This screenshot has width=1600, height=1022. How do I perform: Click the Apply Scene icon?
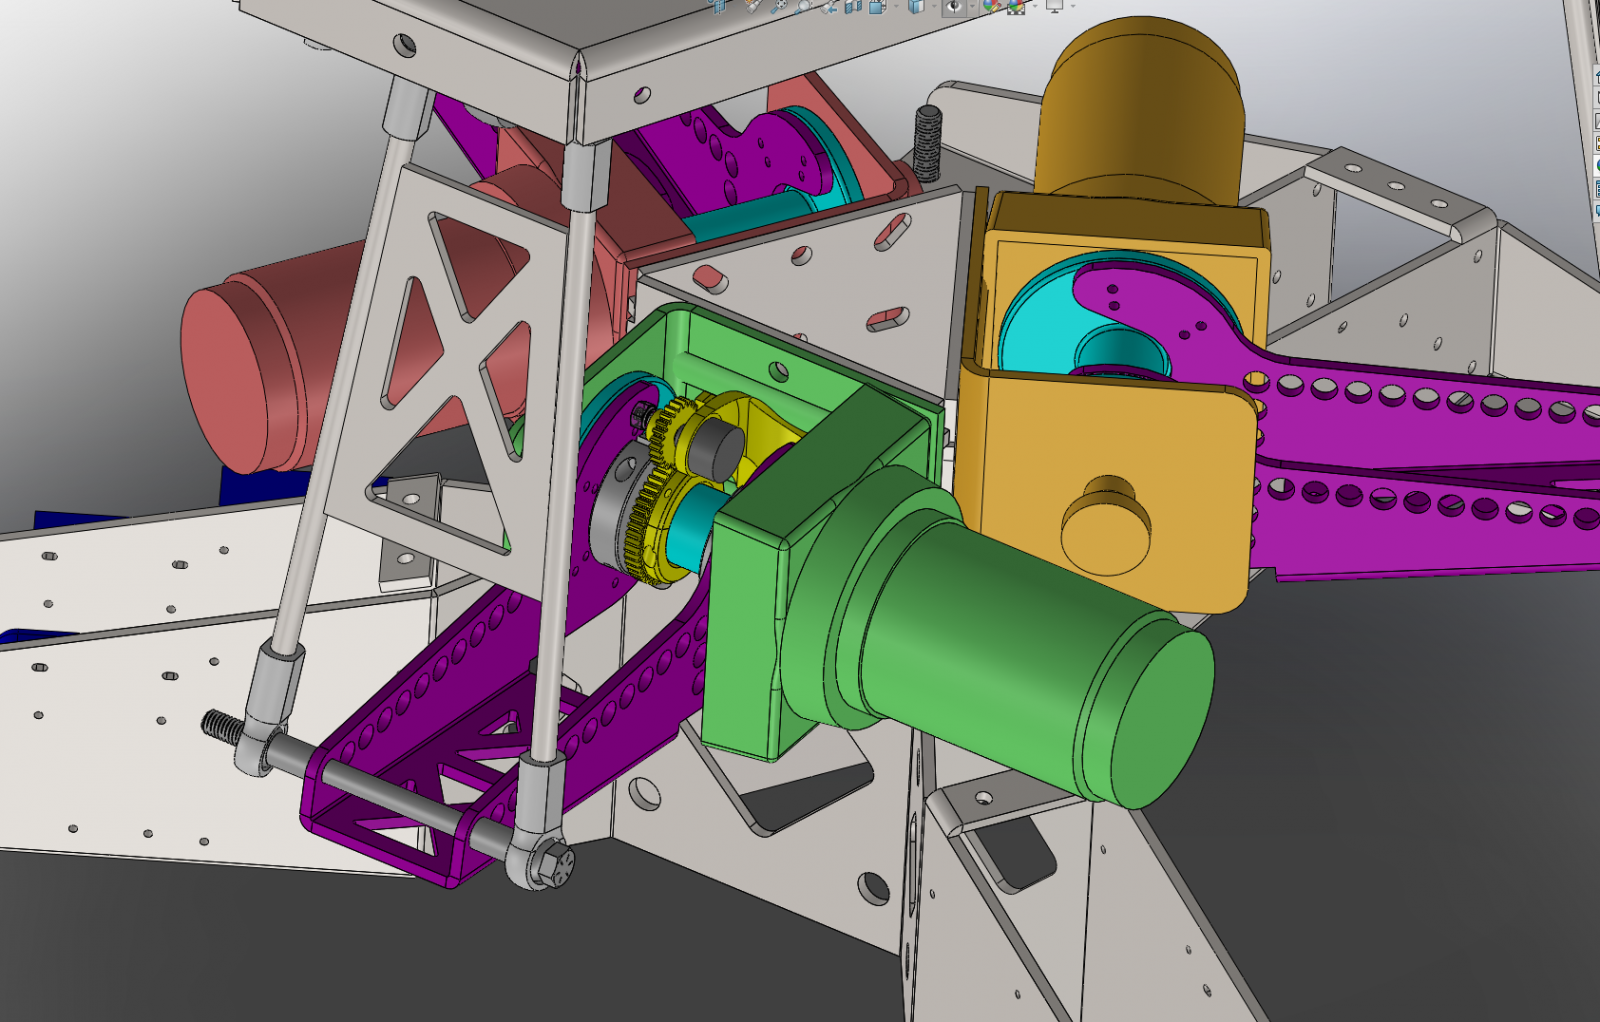(1016, 5)
